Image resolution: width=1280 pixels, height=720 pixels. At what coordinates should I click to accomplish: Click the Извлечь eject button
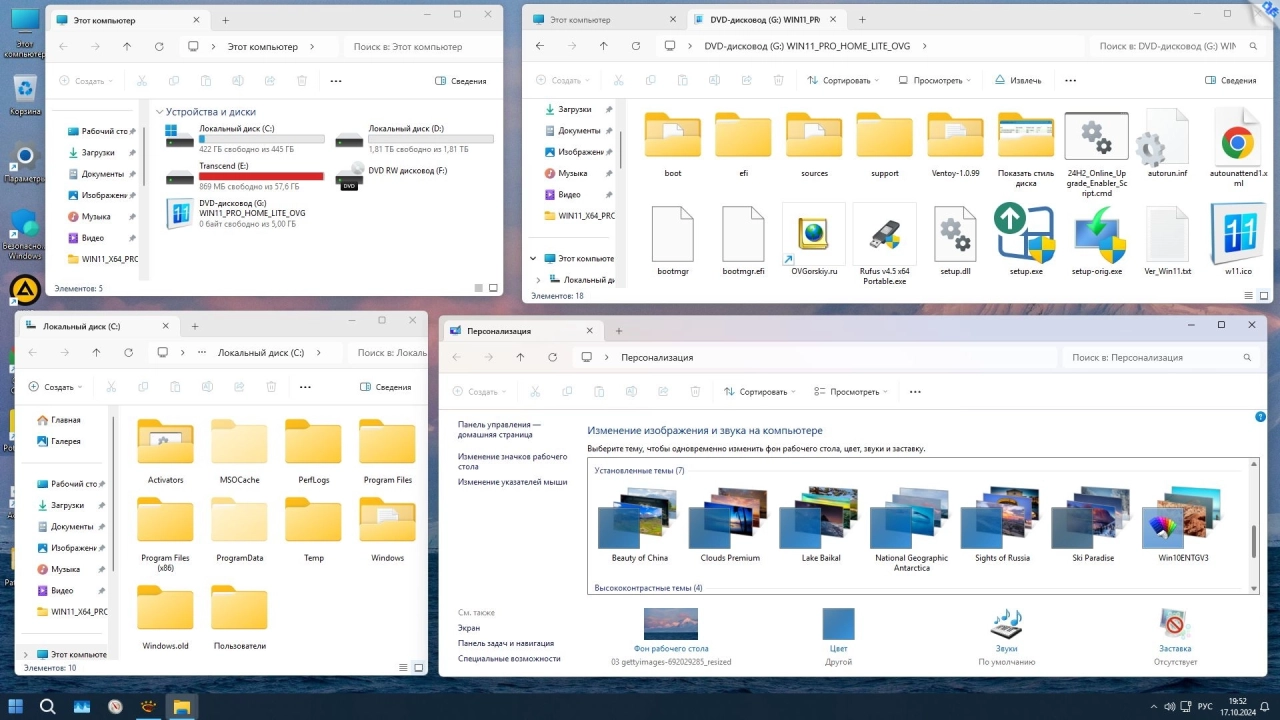point(1018,80)
